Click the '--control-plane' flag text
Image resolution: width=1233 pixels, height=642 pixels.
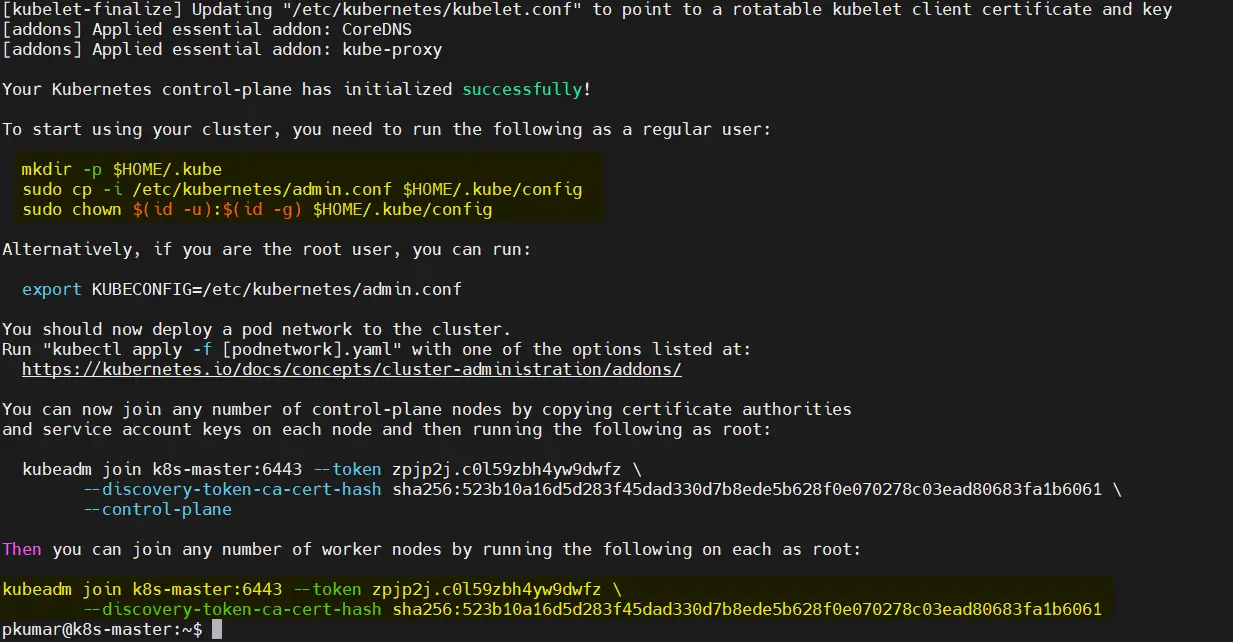pyautogui.click(x=157, y=509)
